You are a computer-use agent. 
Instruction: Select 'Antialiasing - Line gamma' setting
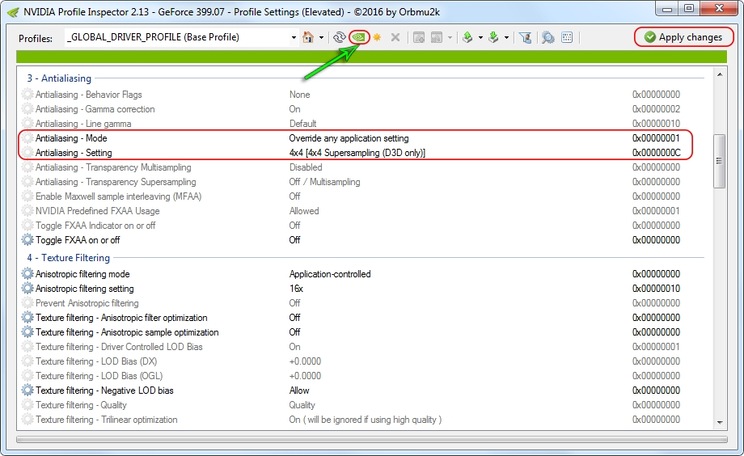(x=83, y=123)
